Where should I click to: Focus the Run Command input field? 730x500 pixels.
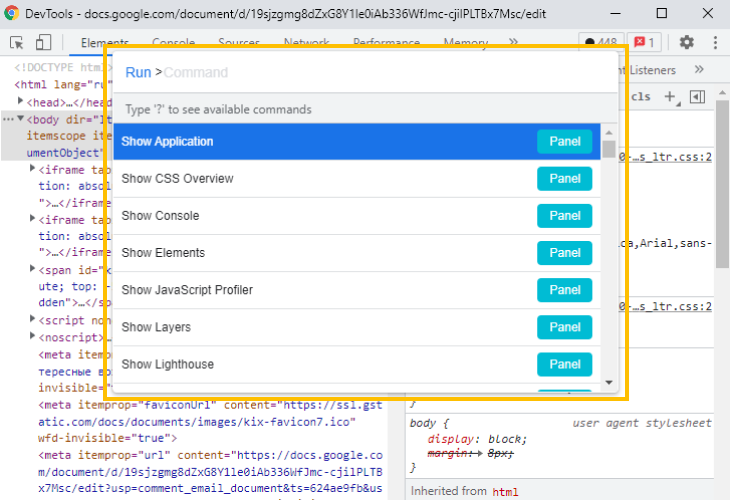(x=380, y=72)
